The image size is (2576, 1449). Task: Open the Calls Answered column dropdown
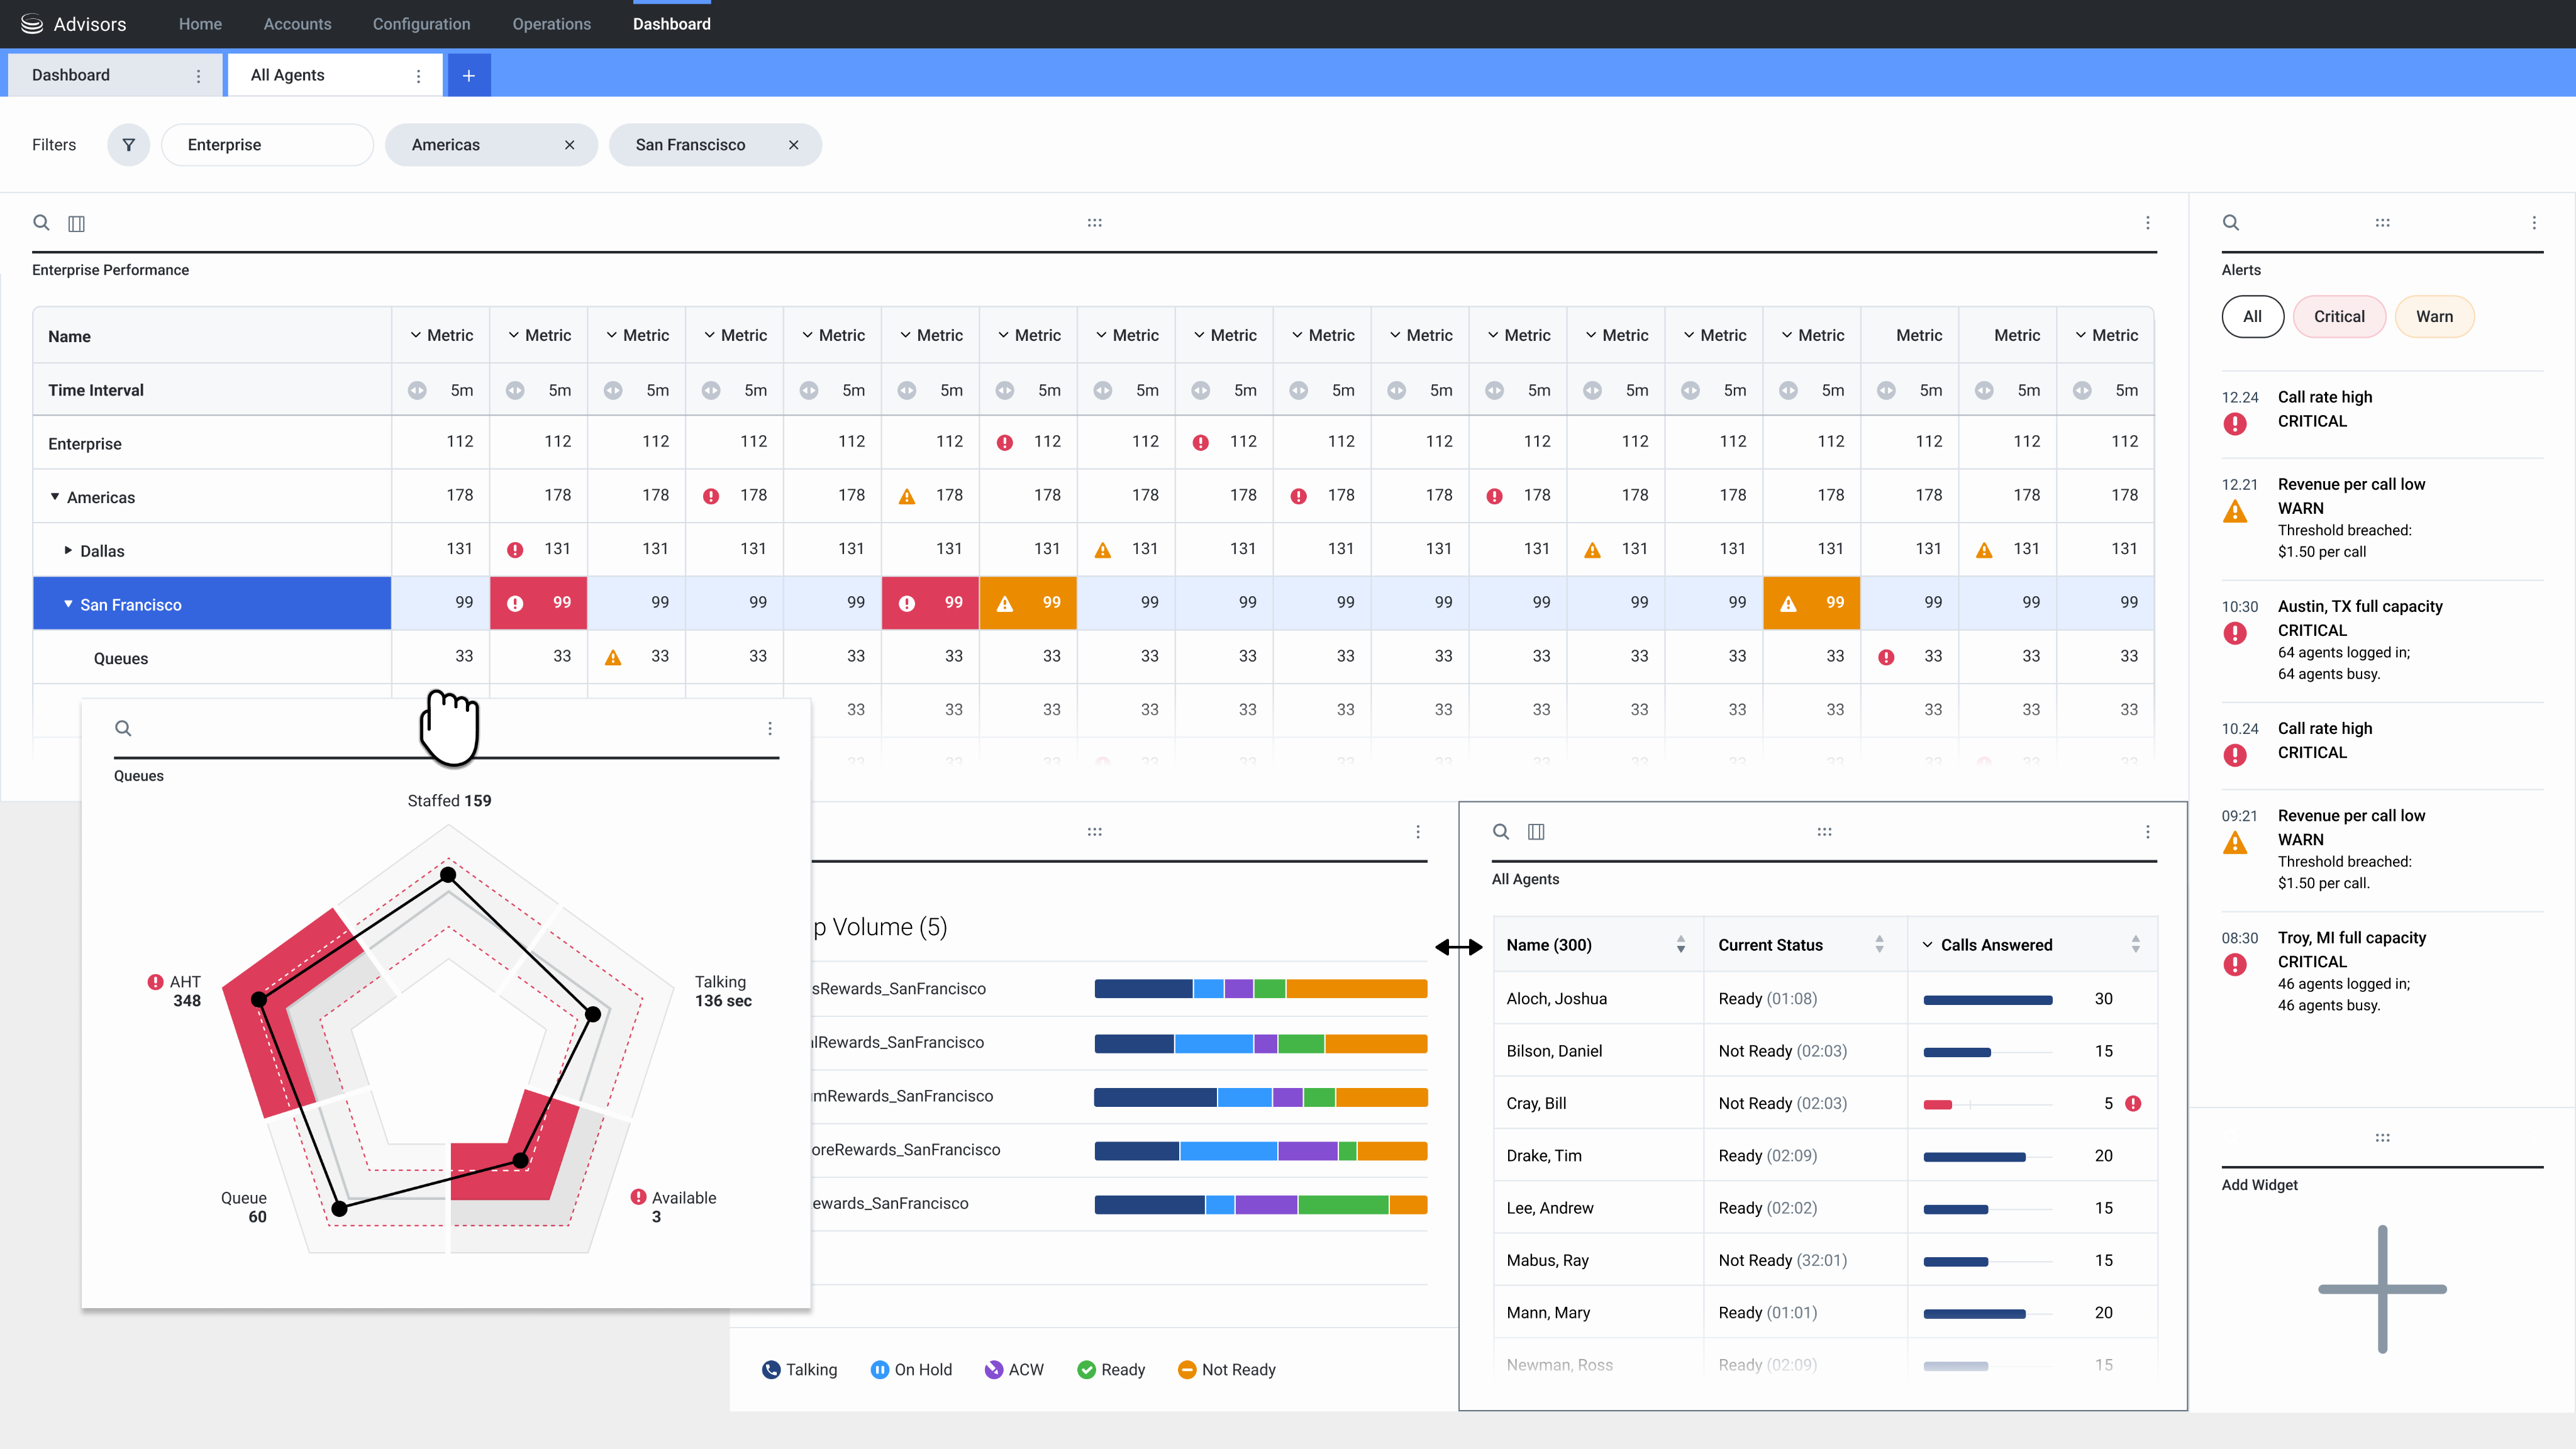(1927, 945)
